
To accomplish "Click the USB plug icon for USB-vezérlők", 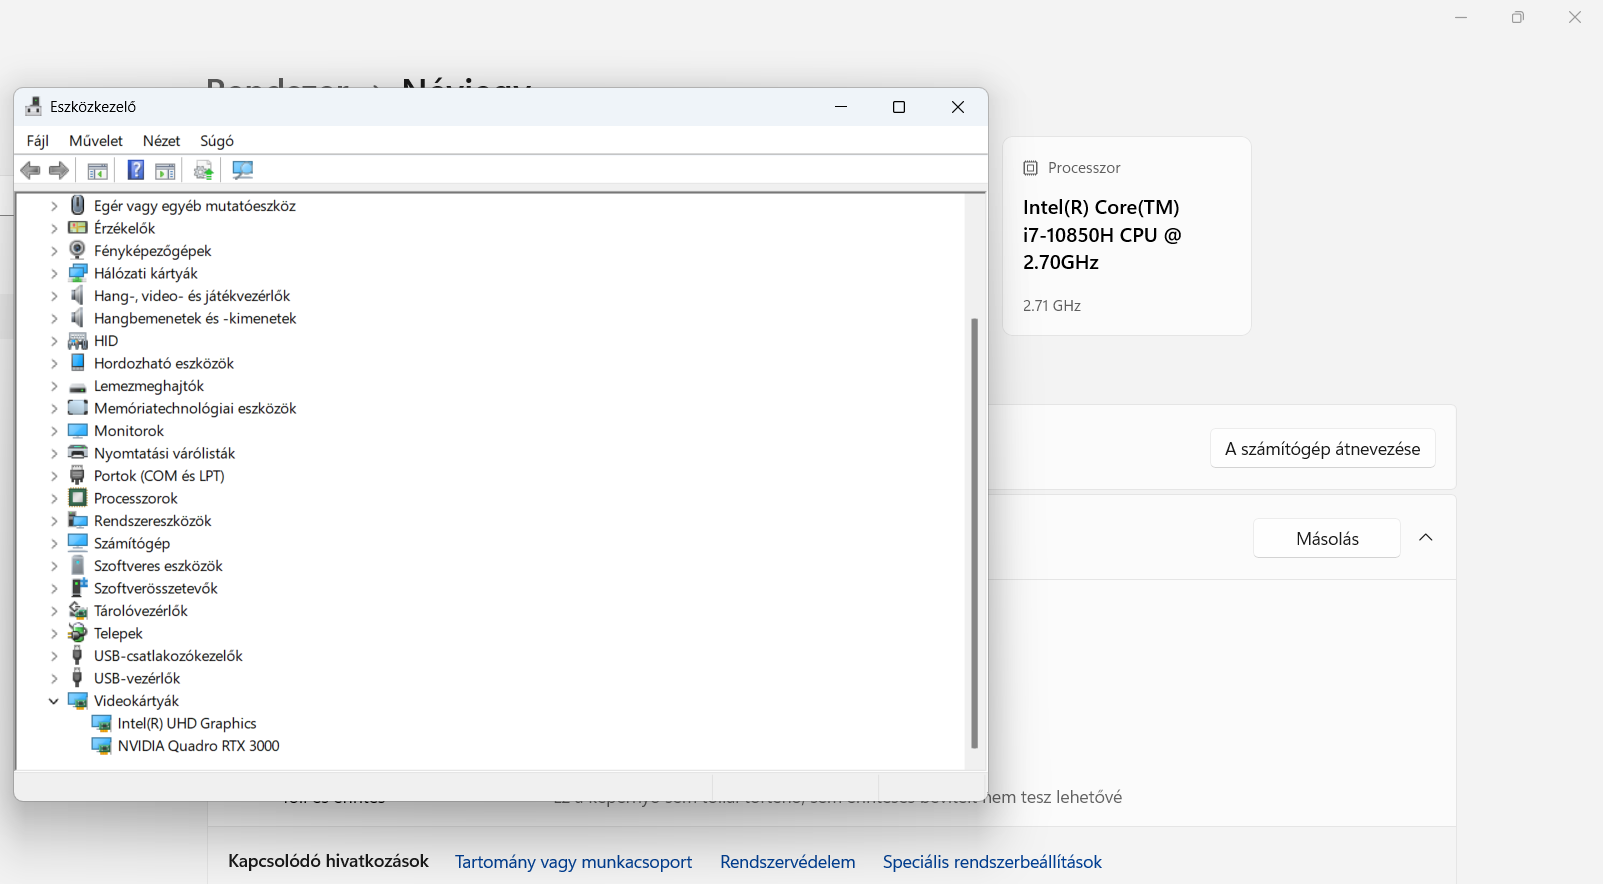I will 78,678.
